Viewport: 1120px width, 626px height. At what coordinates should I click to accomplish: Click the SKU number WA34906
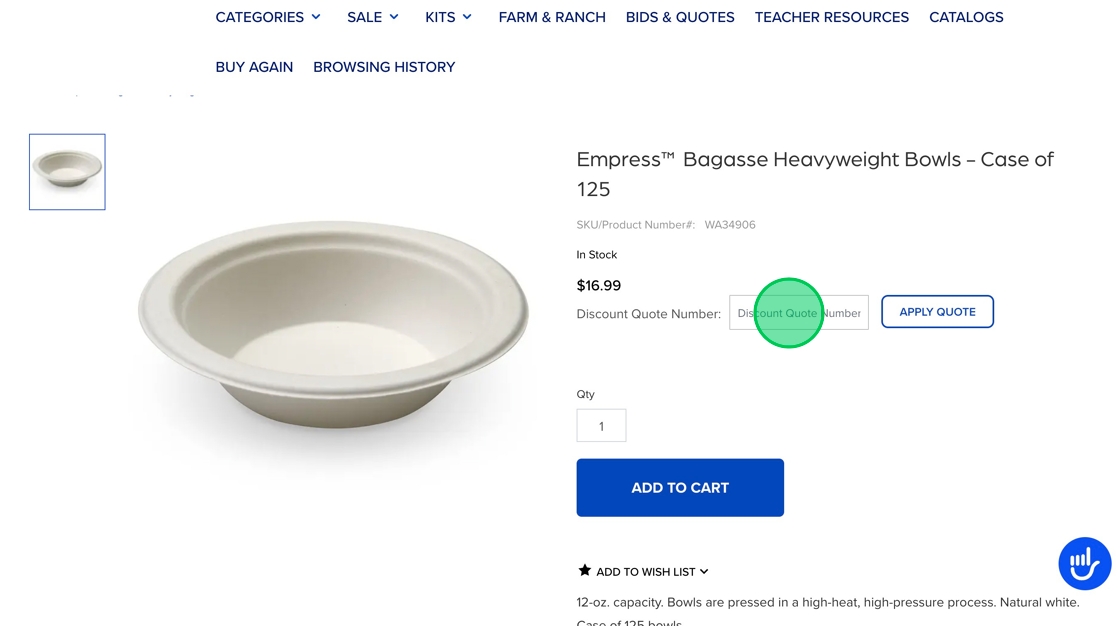coord(730,225)
